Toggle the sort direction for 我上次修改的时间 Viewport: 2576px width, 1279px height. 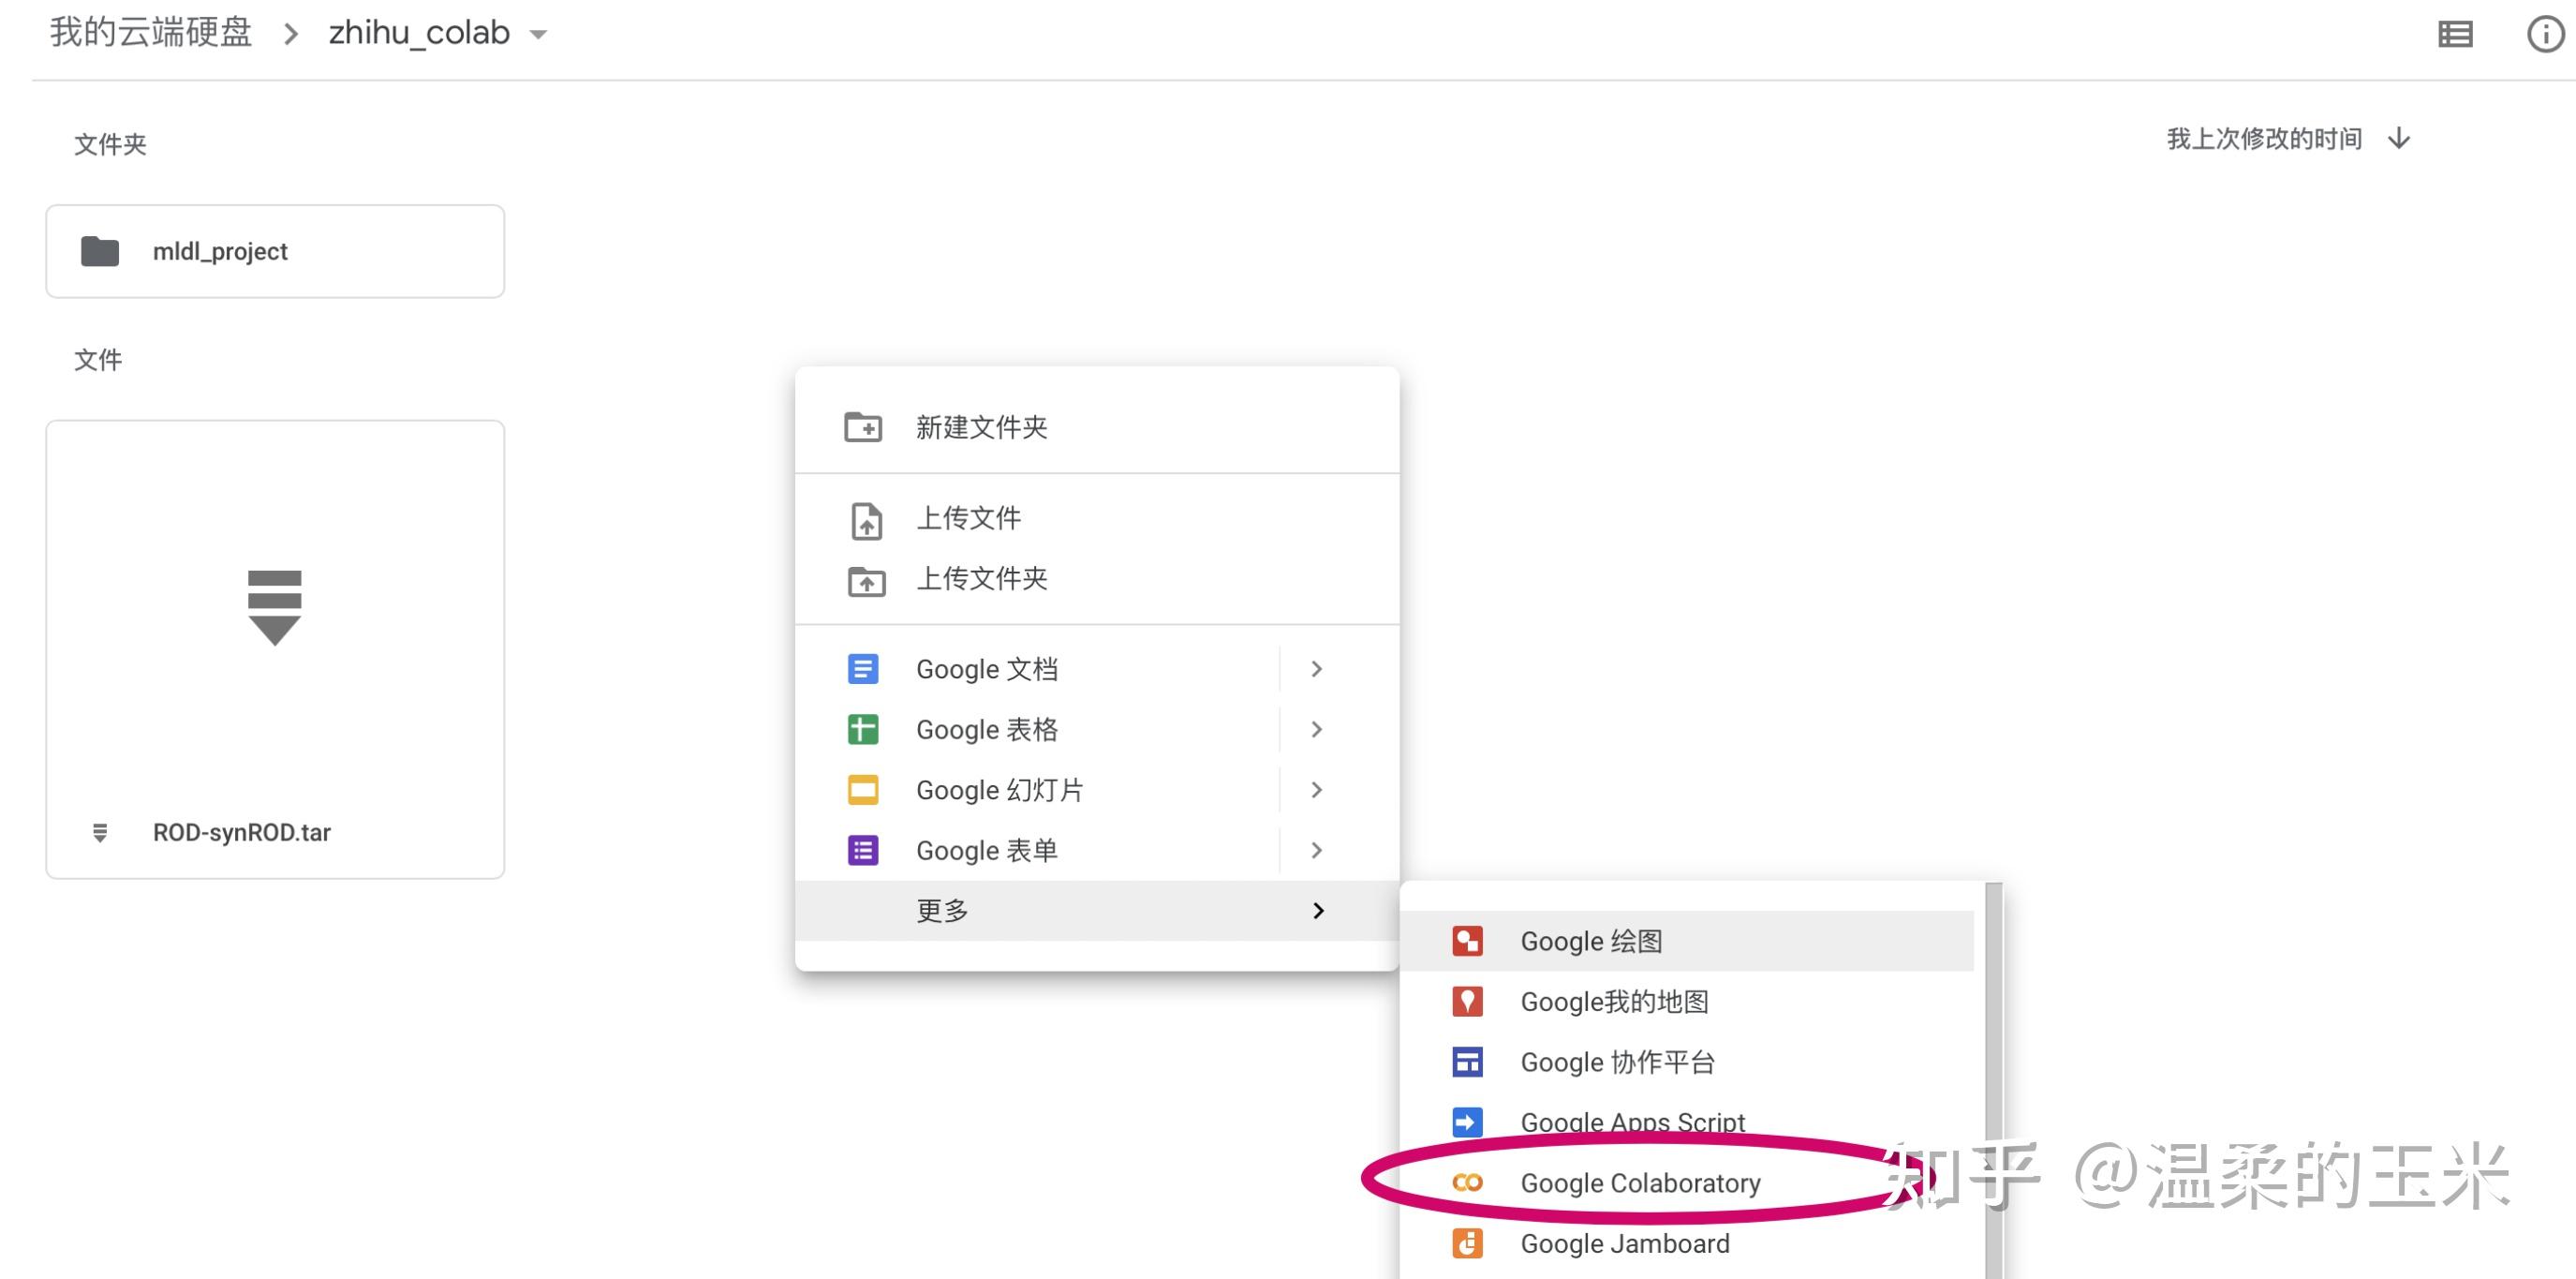(x=2399, y=138)
